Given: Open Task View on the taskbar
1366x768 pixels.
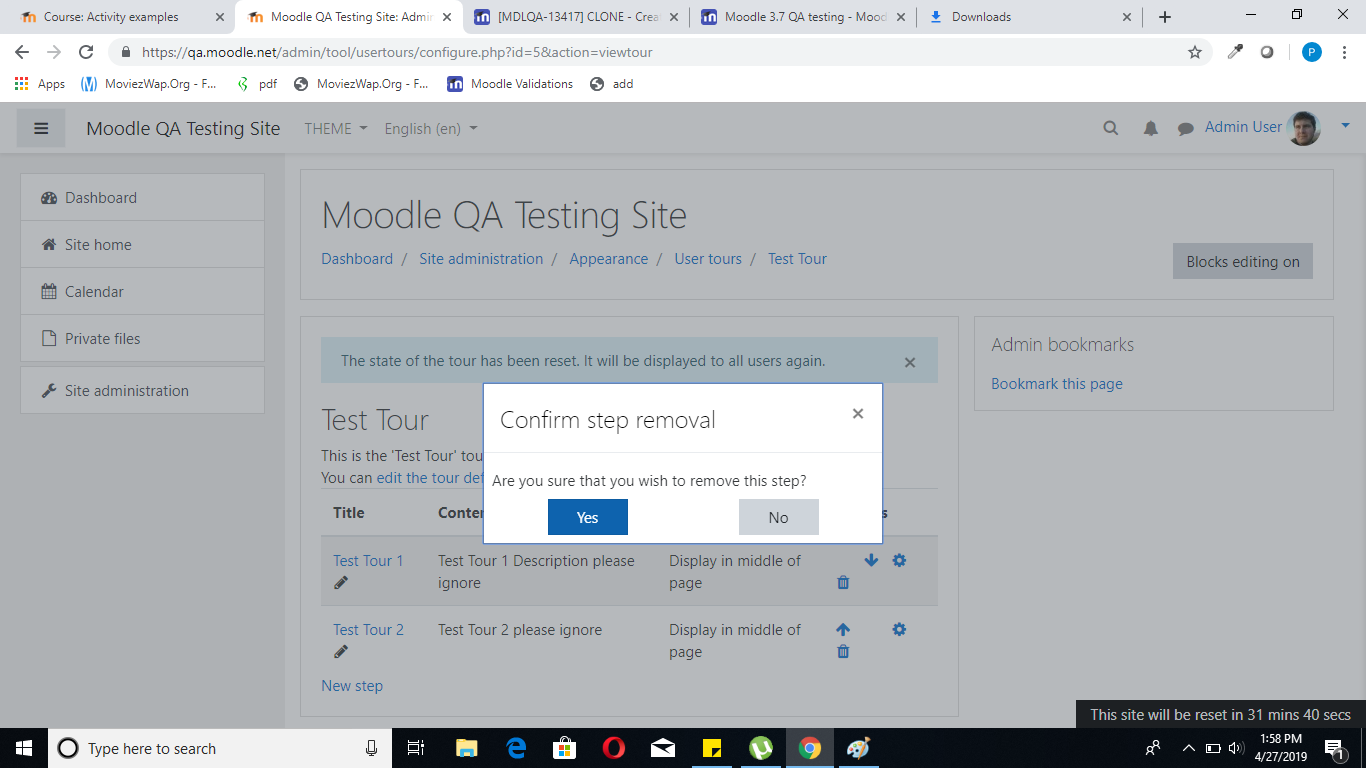Looking at the screenshot, I should pos(417,748).
